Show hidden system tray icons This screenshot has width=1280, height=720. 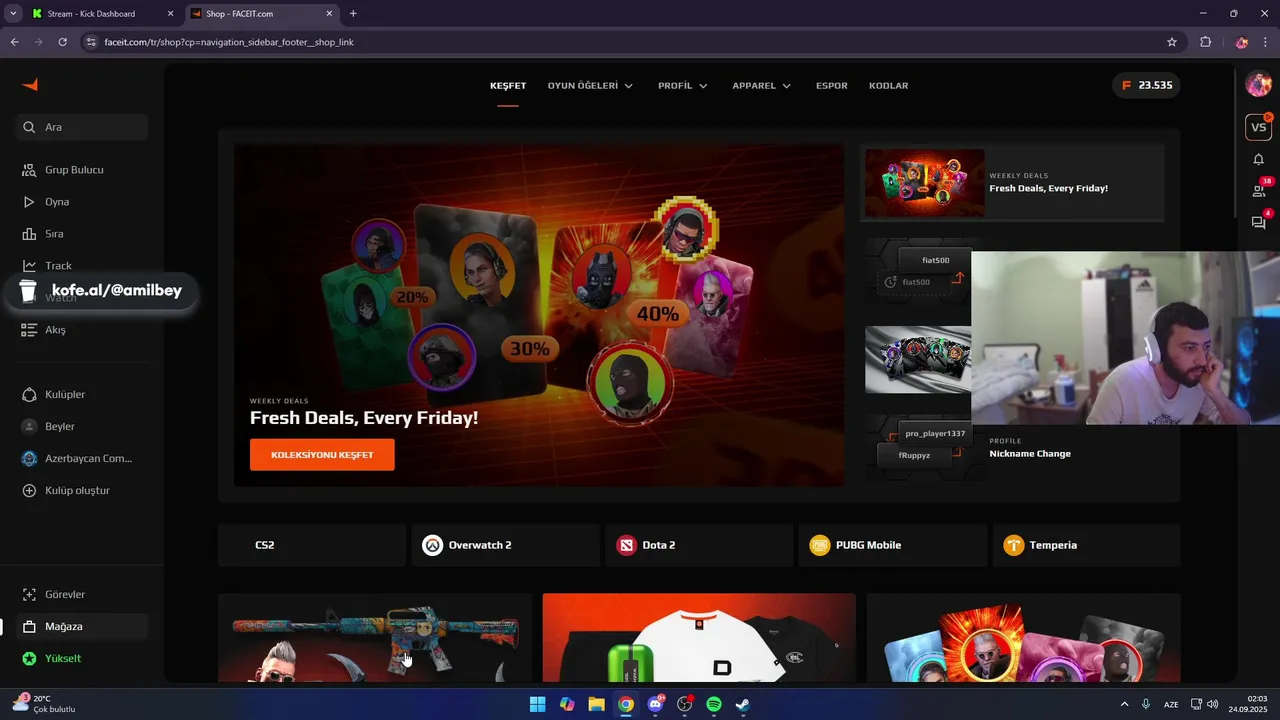(x=1124, y=704)
